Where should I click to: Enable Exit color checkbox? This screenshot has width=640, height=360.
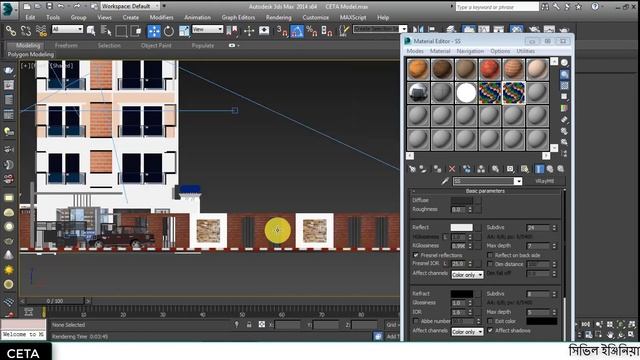(x=490, y=321)
